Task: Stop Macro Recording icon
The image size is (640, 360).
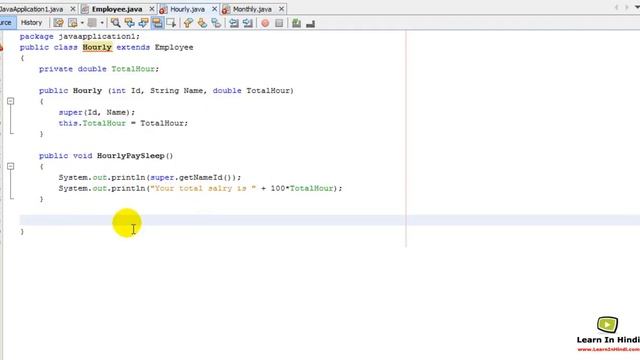Action: (279, 23)
